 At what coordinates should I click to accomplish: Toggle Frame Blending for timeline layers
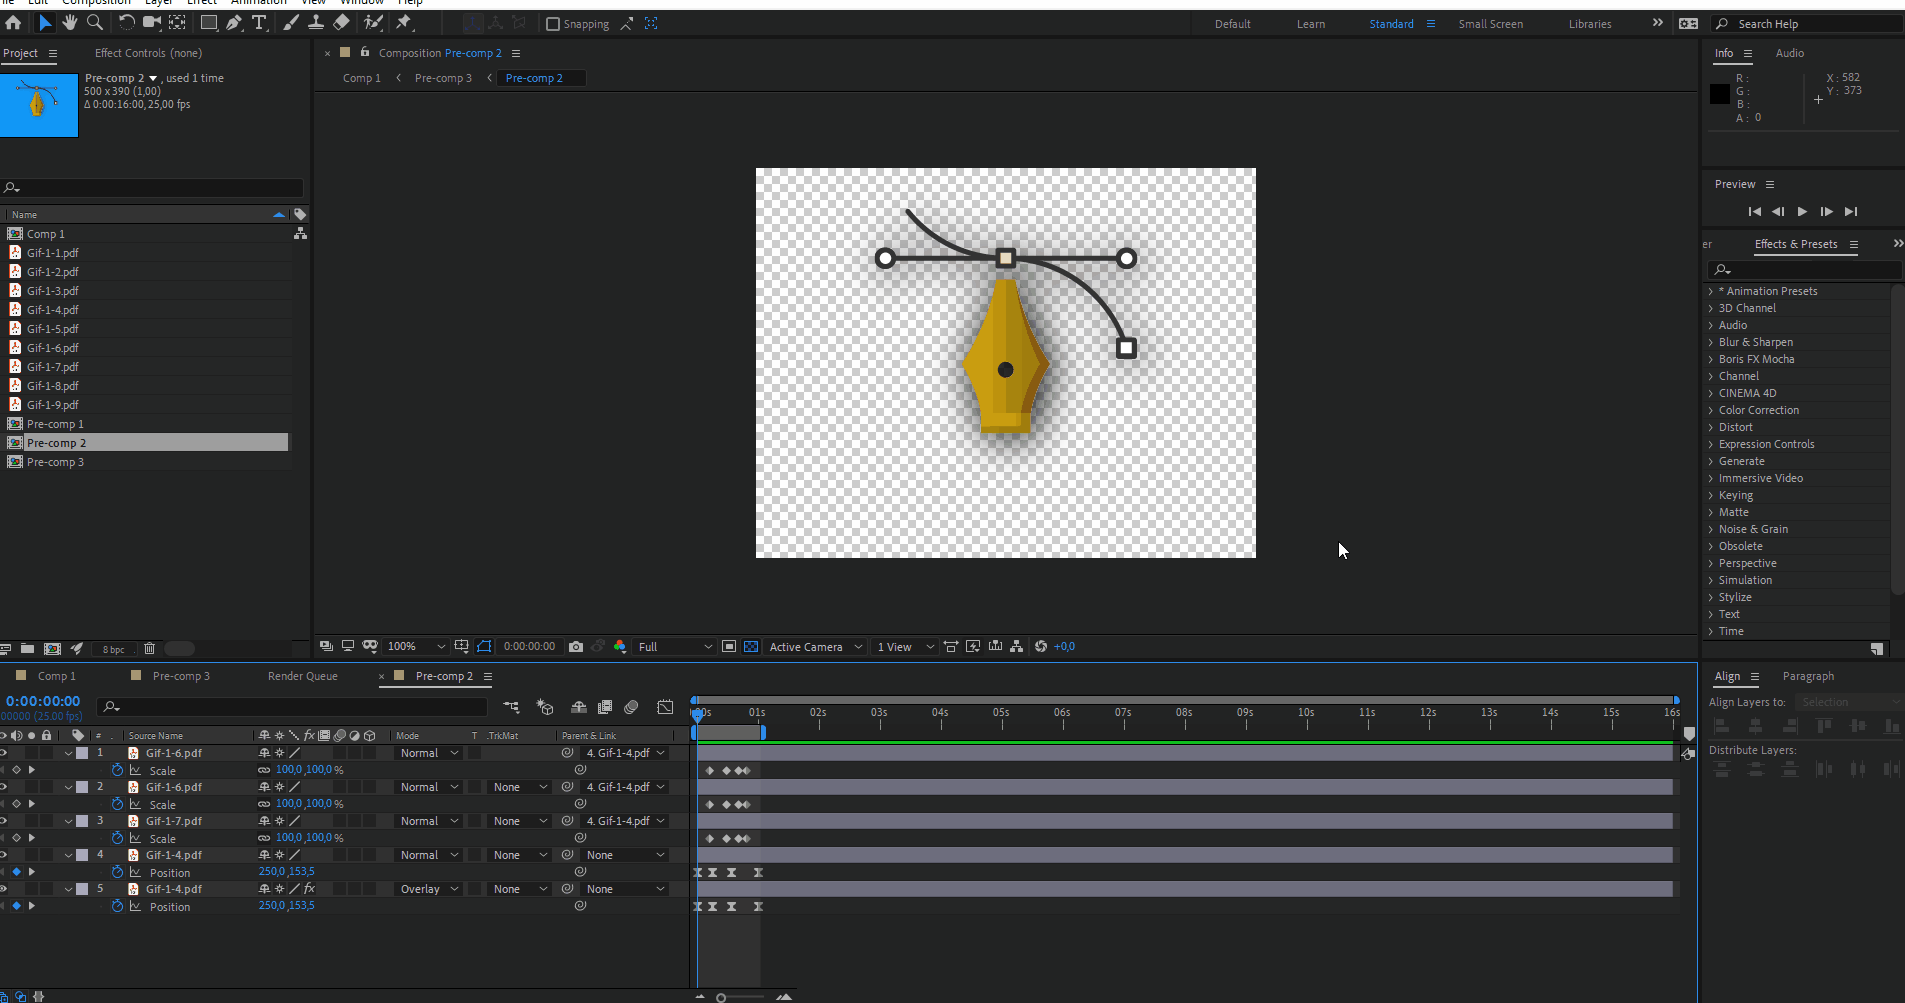click(x=605, y=707)
